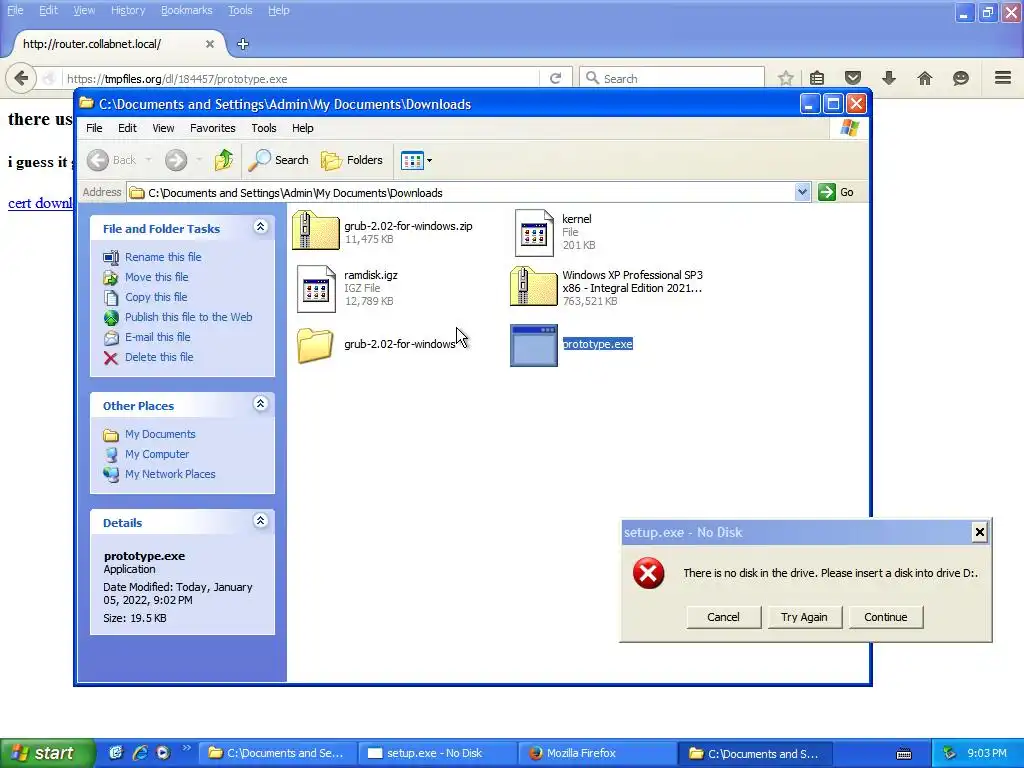Reload the page in Firefox
The height and width of the screenshot is (768, 1024).
(555, 78)
